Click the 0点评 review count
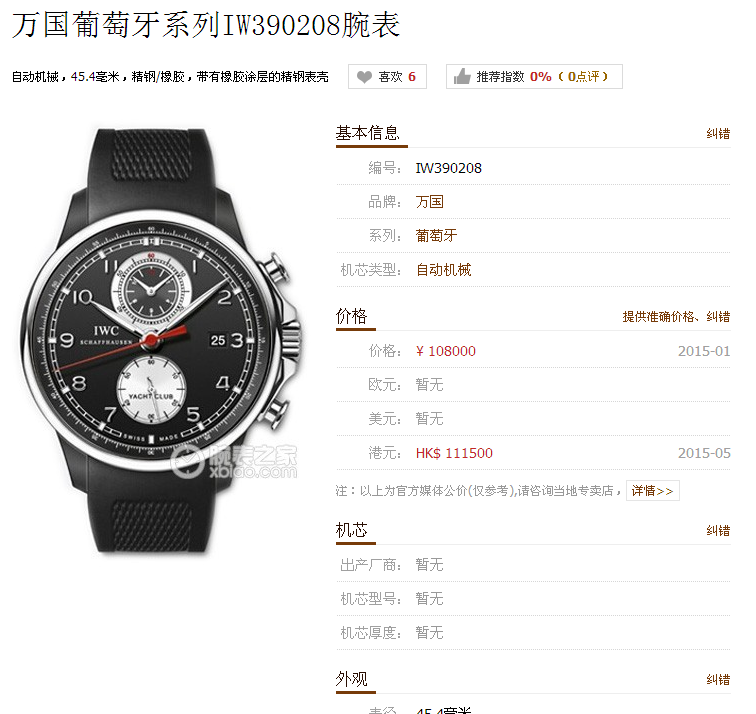Image resolution: width=756 pixels, height=714 pixels. [x=583, y=77]
